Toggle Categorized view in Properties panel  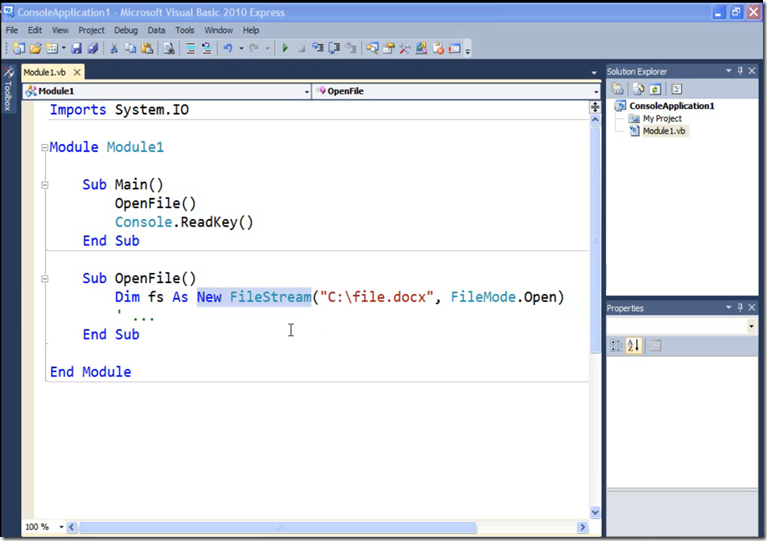616,346
